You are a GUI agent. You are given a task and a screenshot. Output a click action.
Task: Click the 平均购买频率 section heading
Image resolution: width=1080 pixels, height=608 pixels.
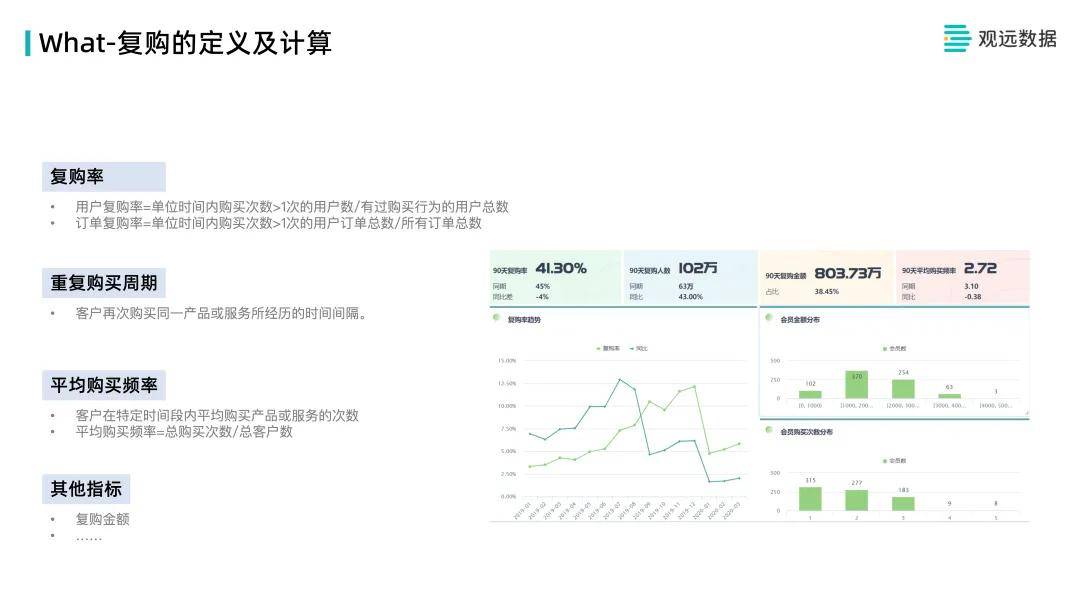tap(104, 385)
